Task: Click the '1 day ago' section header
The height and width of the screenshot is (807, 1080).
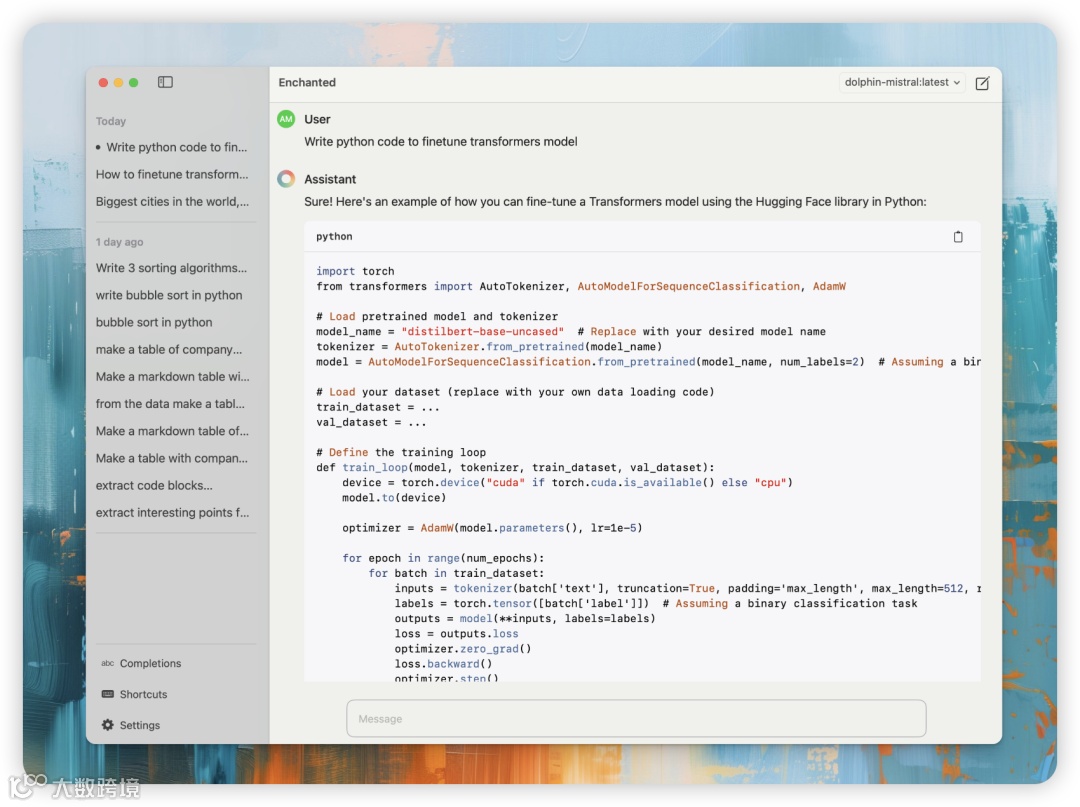Action: pos(120,242)
